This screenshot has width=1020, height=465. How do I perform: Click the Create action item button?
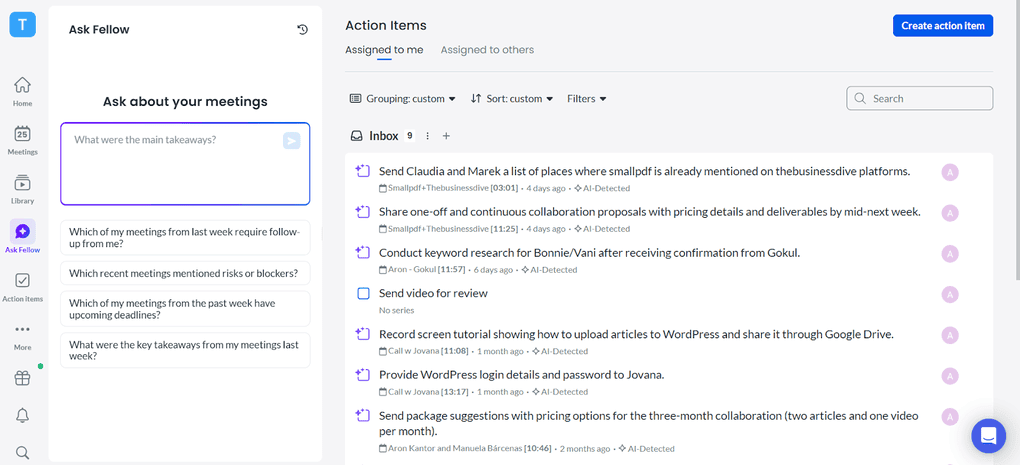tap(942, 26)
